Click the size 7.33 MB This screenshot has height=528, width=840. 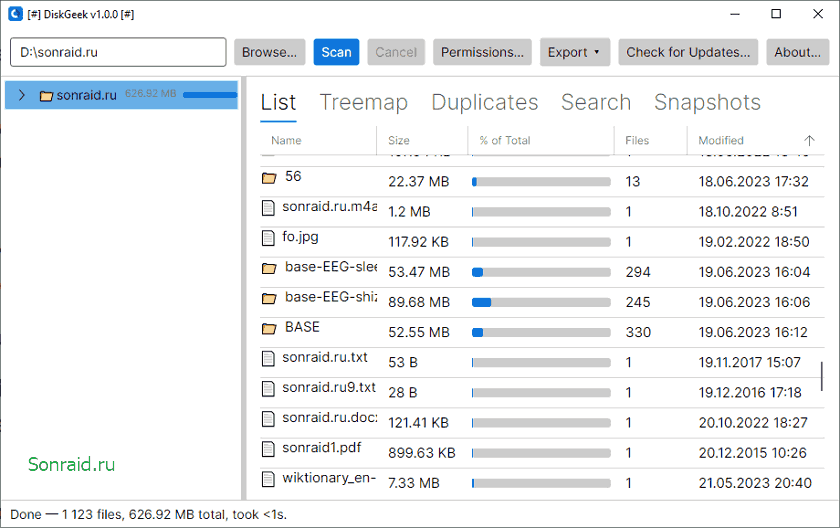(414, 483)
